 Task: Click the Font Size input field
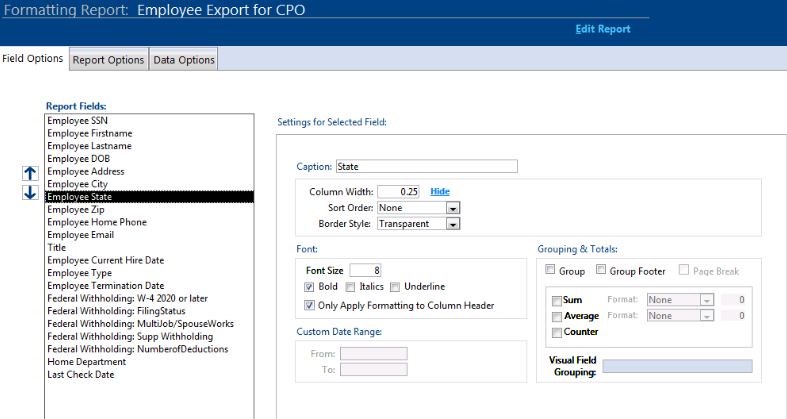click(x=365, y=270)
